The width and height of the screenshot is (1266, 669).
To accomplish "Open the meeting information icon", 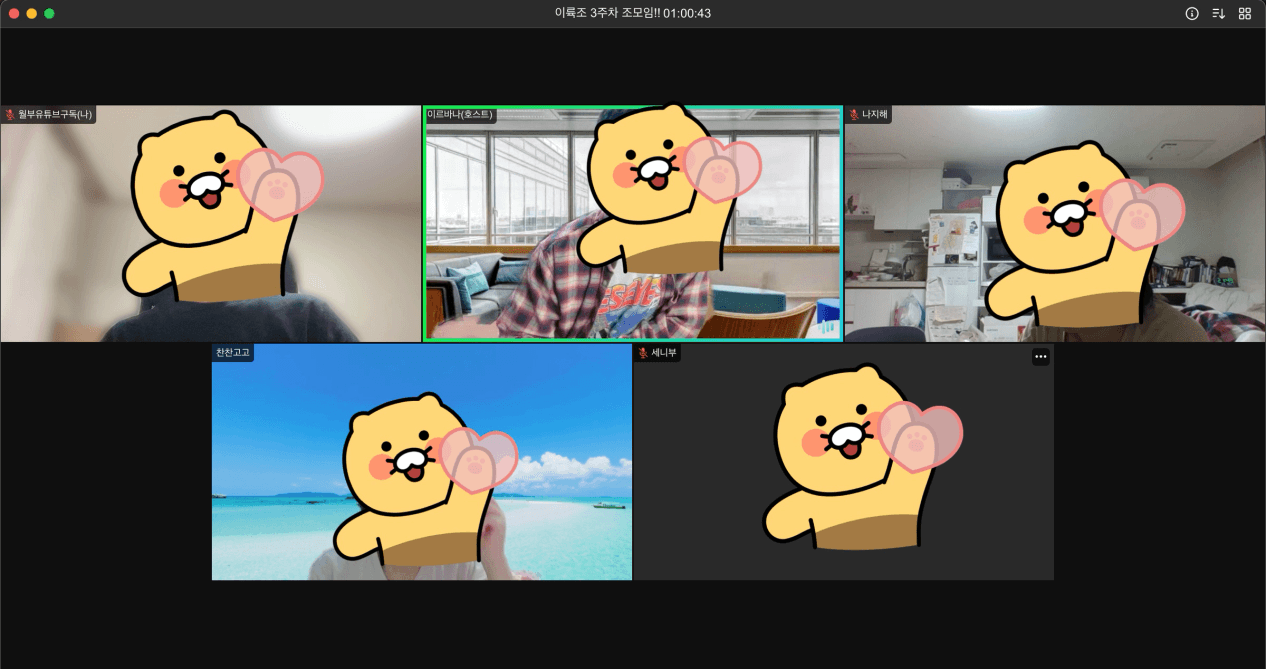I will 1192,13.
